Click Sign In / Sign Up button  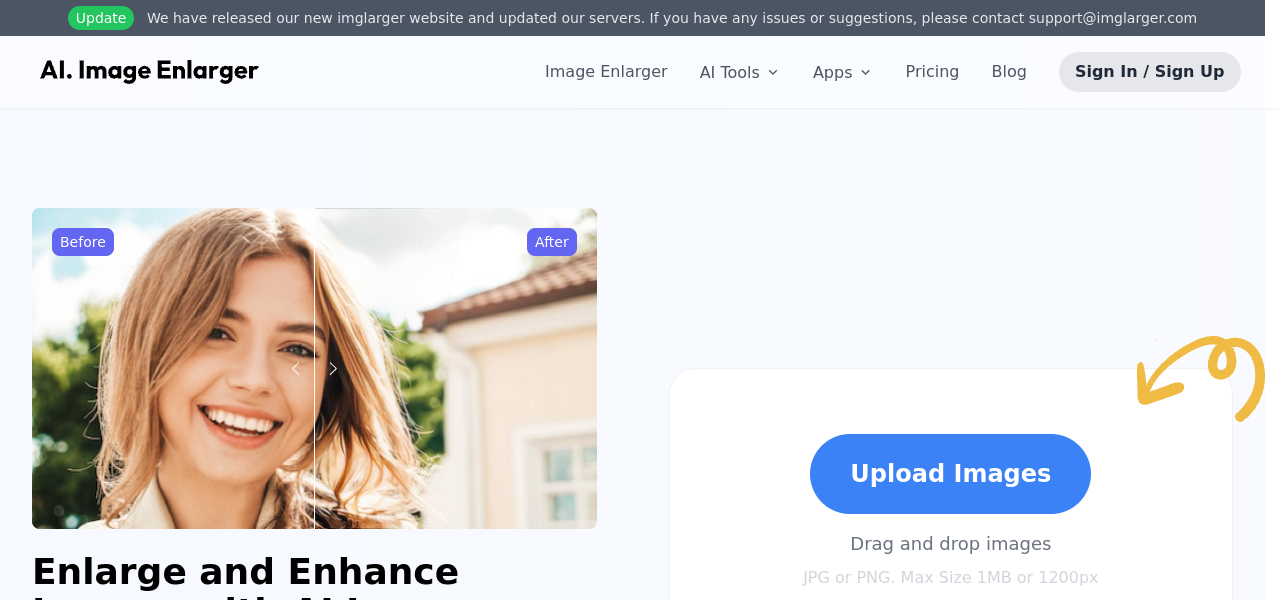[x=1150, y=72]
